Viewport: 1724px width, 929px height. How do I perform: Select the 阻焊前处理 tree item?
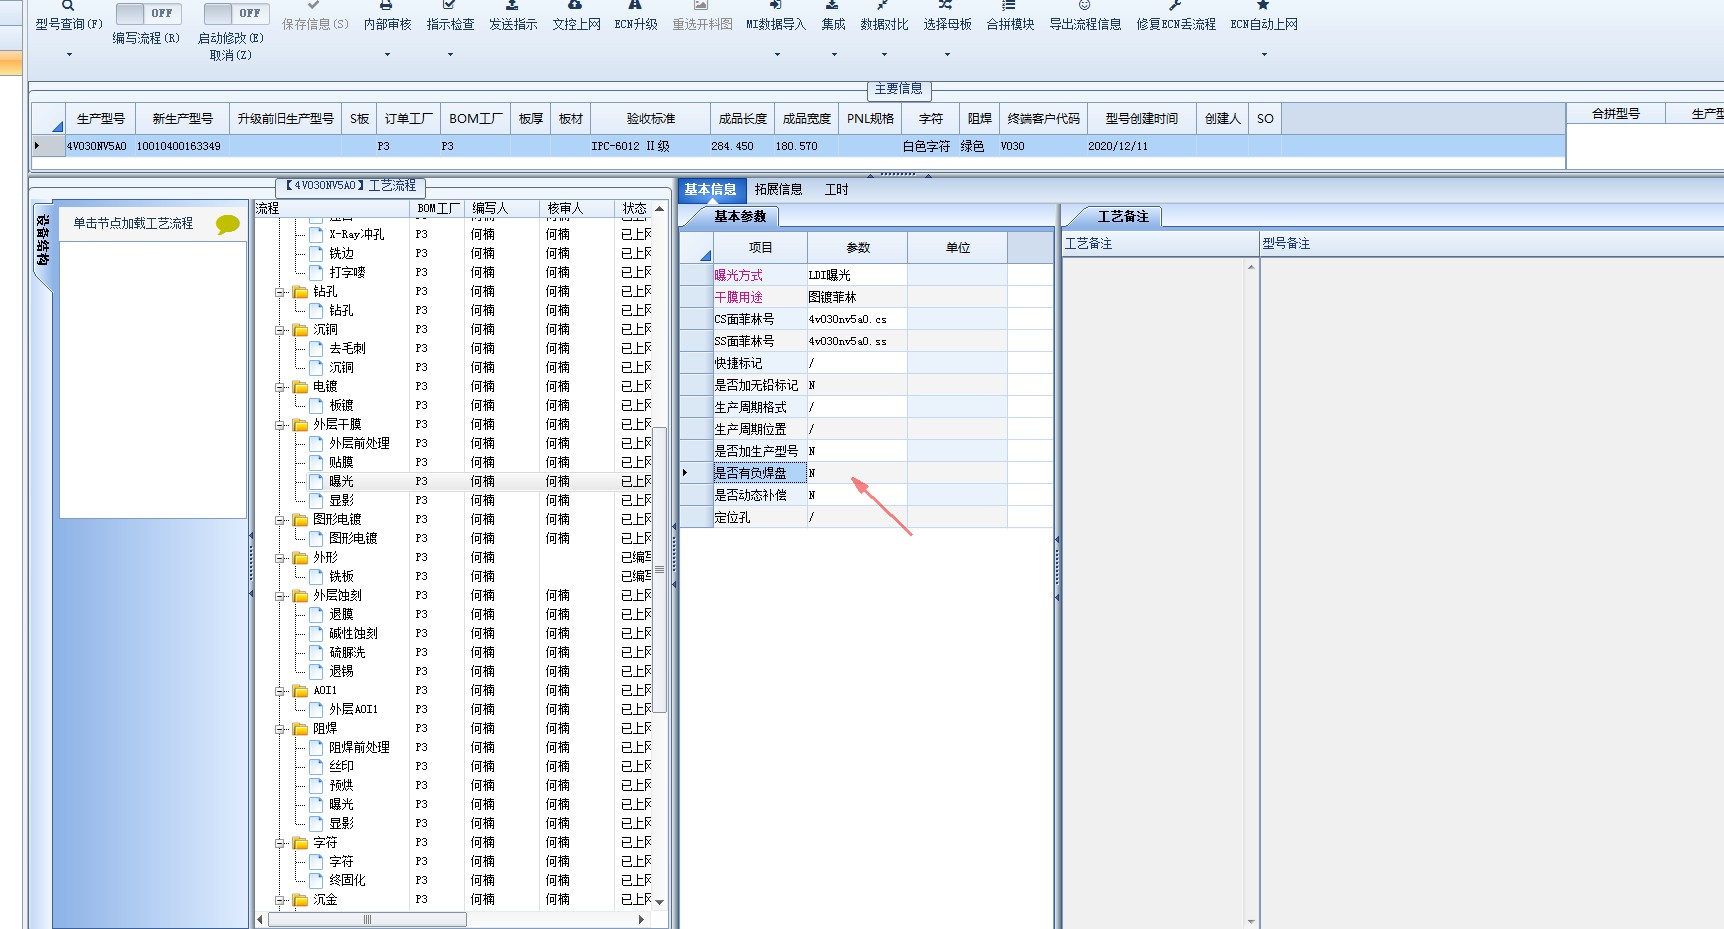click(359, 748)
